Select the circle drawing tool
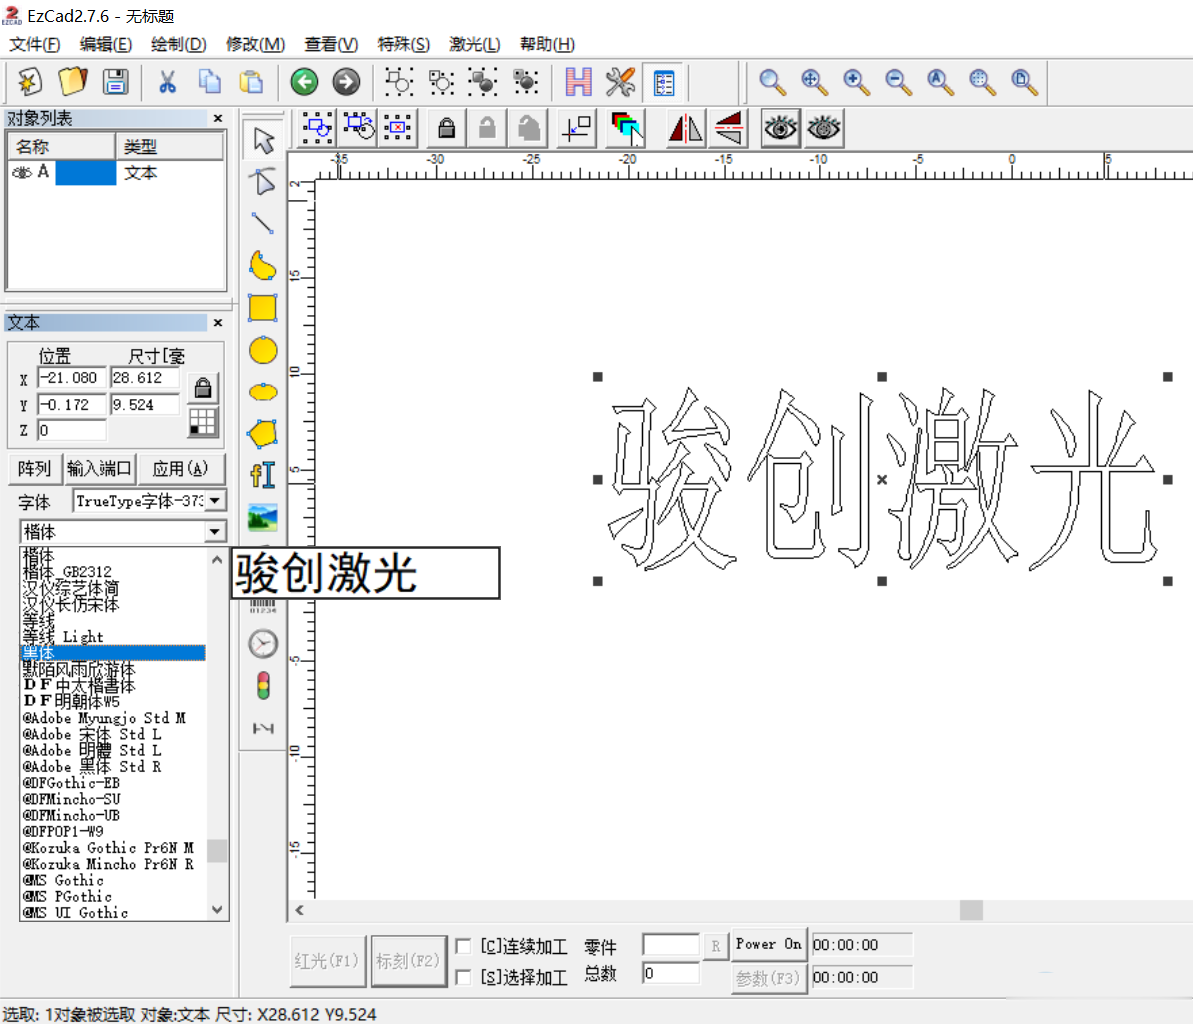Viewport: 1193px width, 1024px height. coord(263,351)
